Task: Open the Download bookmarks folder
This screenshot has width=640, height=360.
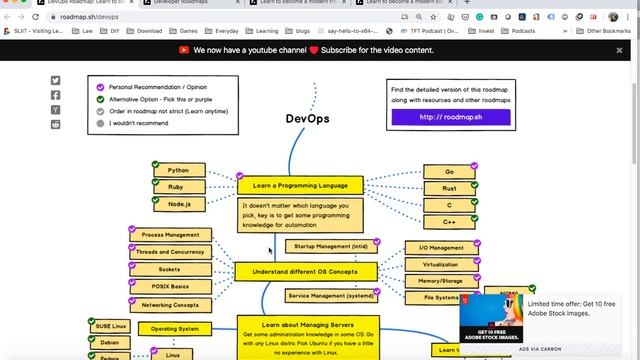Action: 144,31
